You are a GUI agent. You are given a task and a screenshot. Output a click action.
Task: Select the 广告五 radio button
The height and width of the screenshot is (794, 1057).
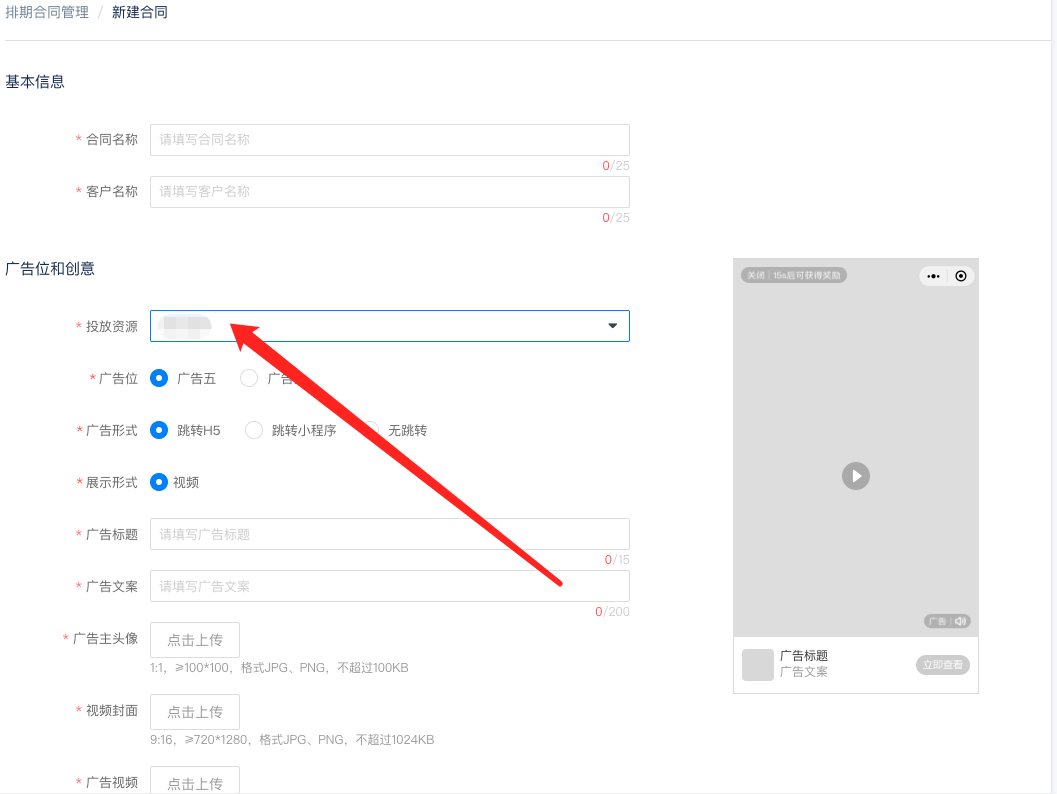159,378
